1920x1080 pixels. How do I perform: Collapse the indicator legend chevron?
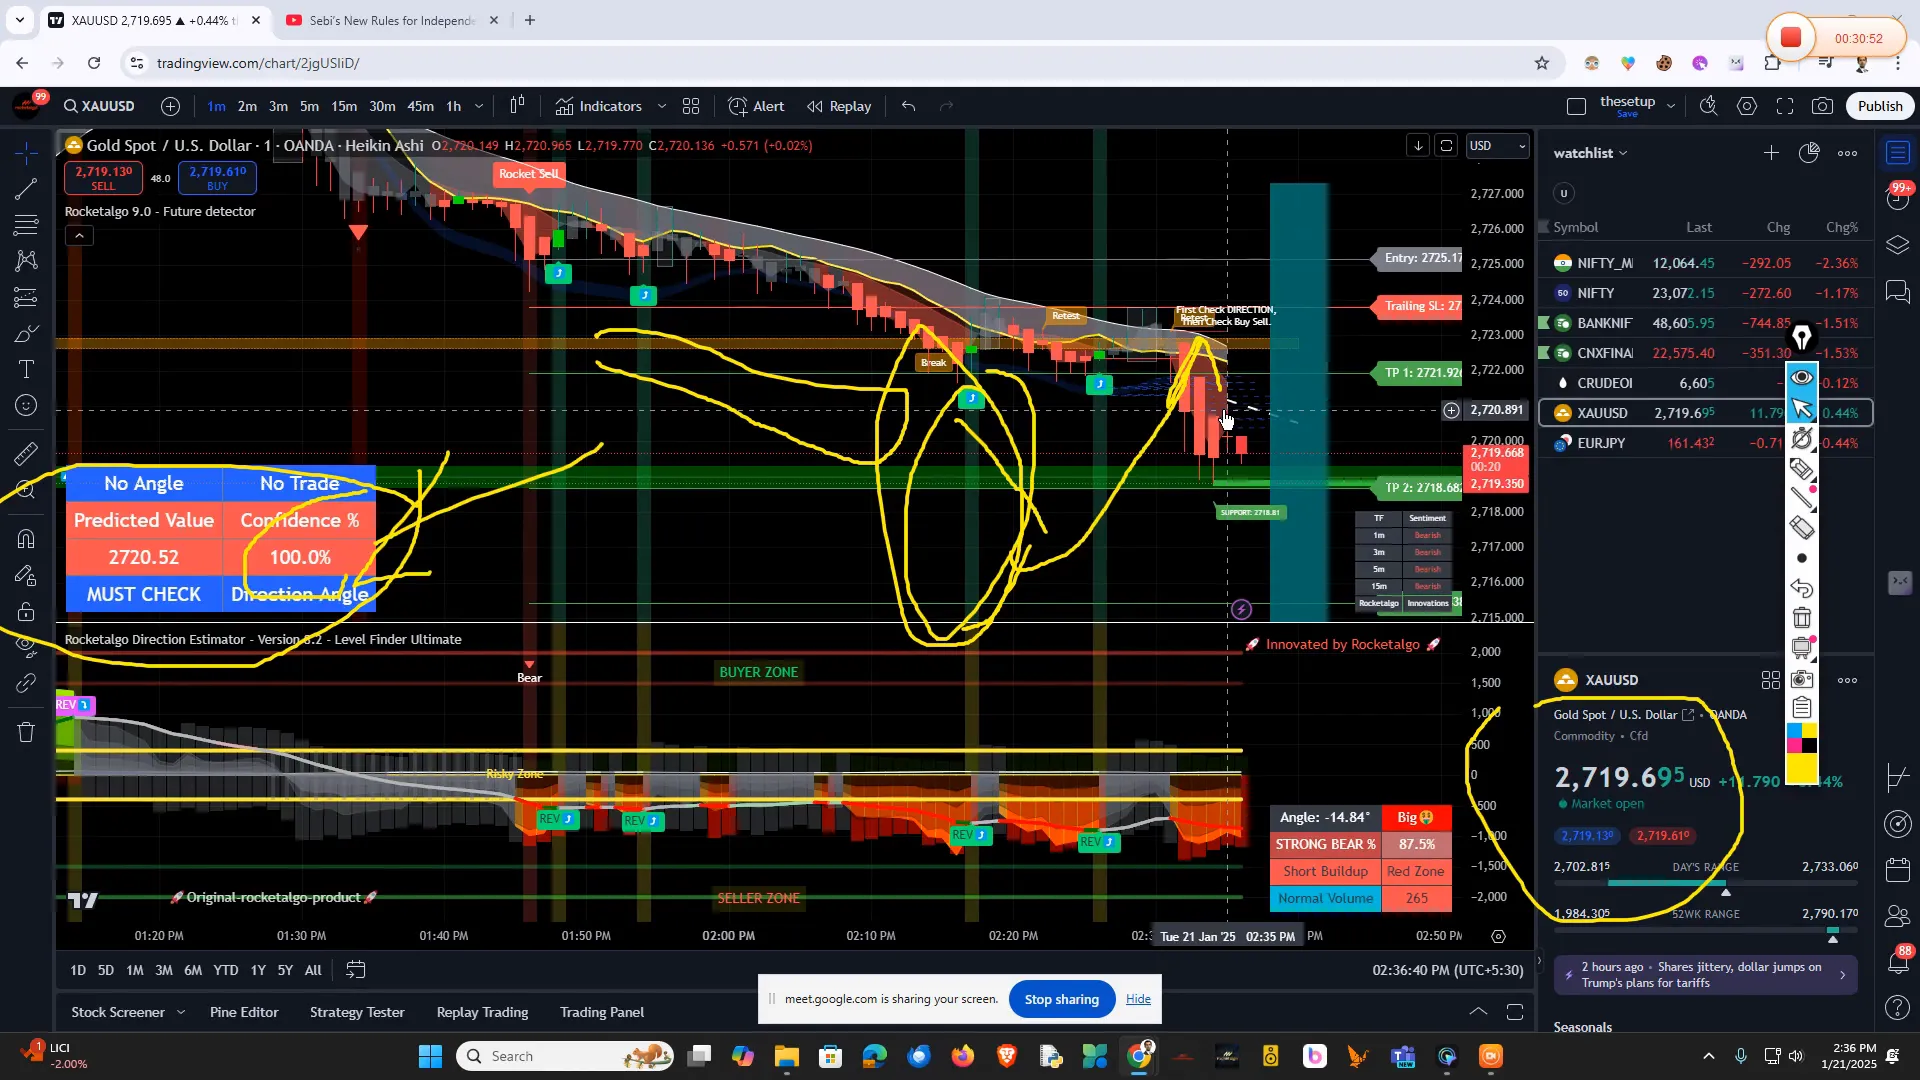tap(79, 236)
